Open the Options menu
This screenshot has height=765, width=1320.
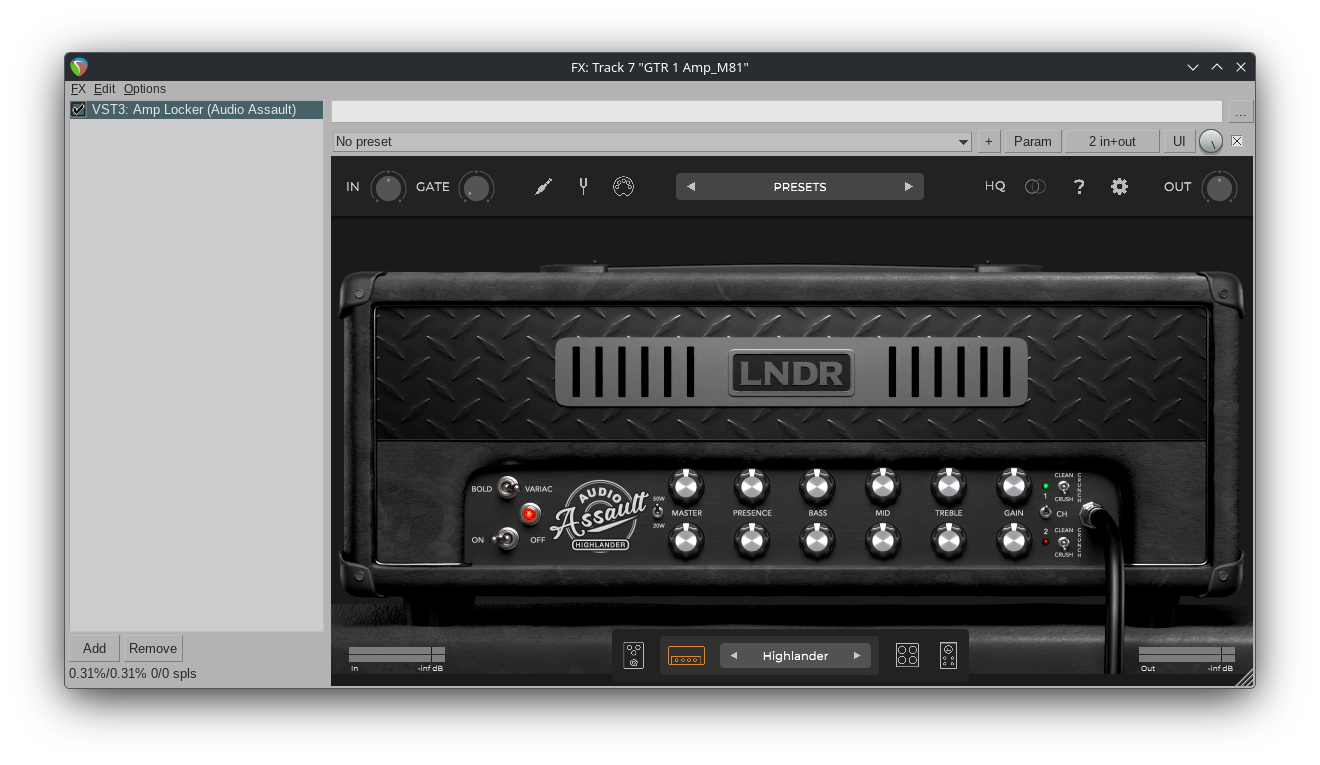click(145, 89)
